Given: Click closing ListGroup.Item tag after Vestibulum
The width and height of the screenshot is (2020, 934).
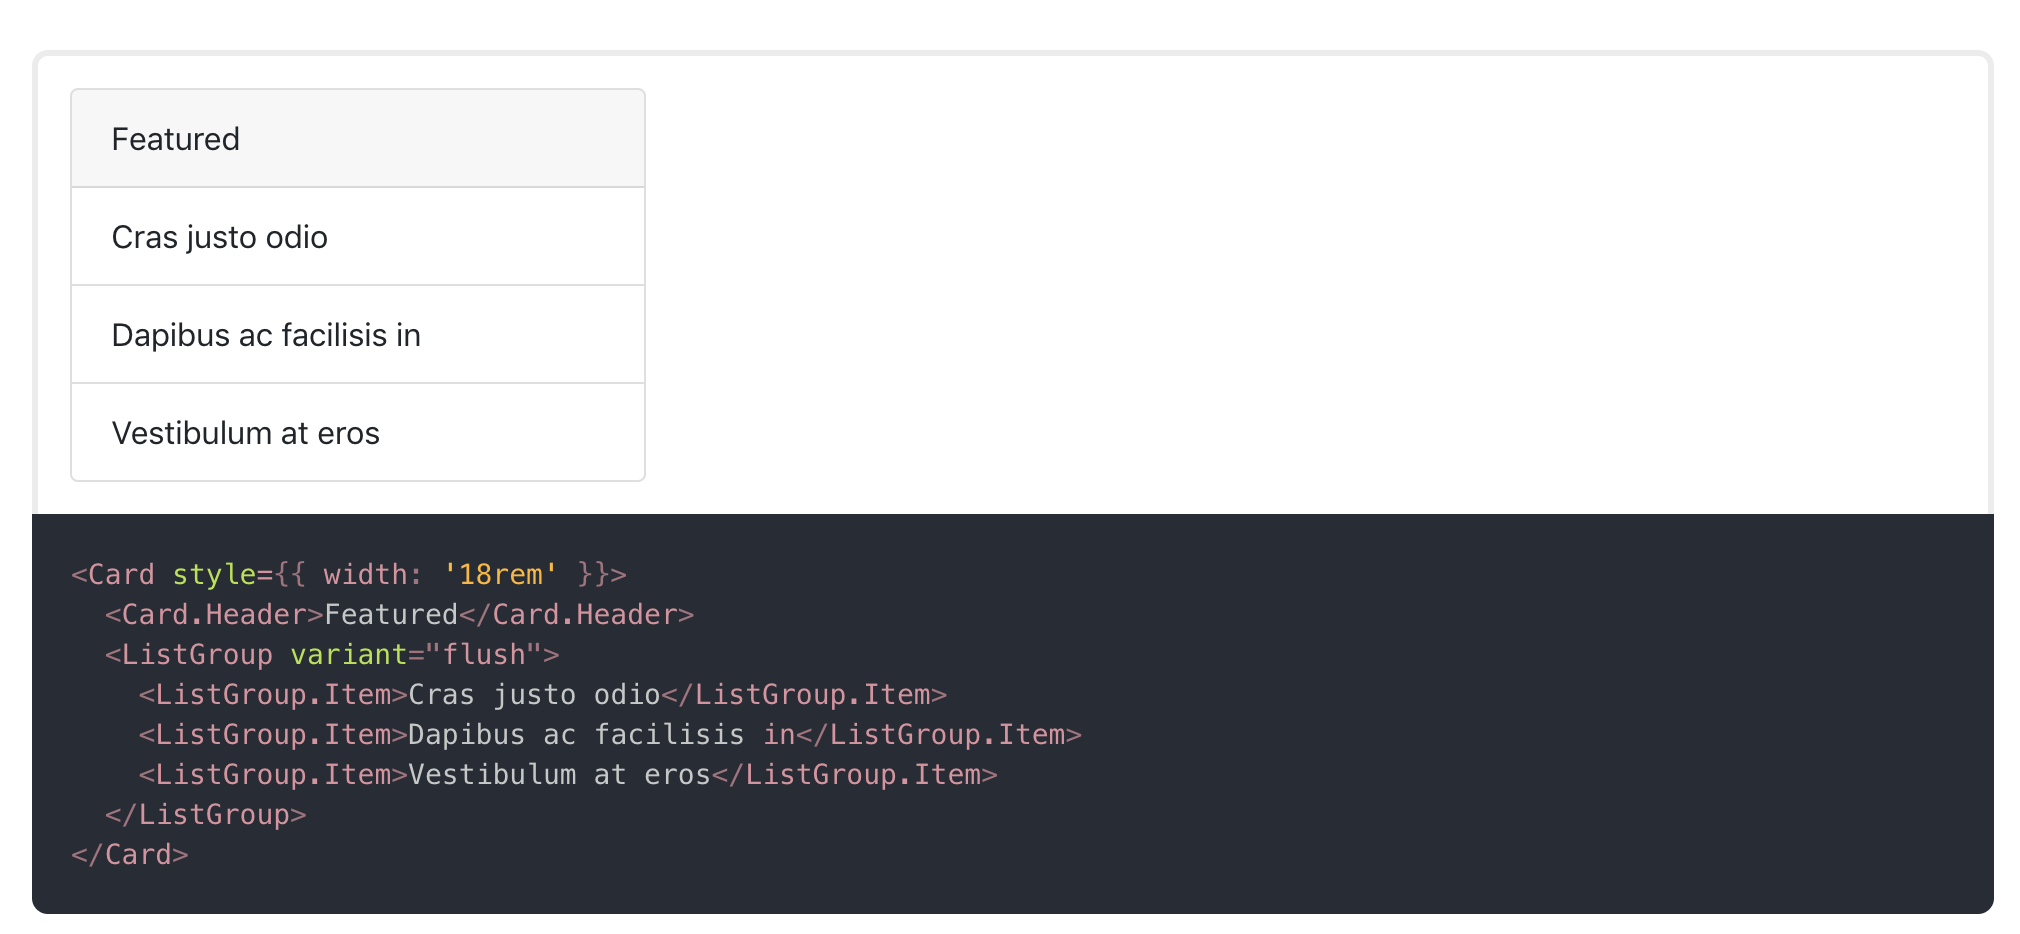Looking at the screenshot, I should coord(854,774).
